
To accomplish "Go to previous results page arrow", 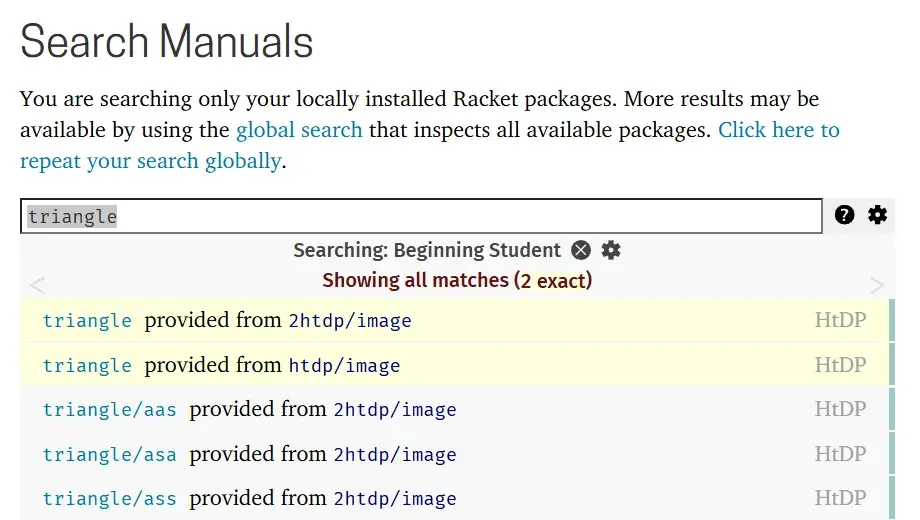I will (x=37, y=286).
